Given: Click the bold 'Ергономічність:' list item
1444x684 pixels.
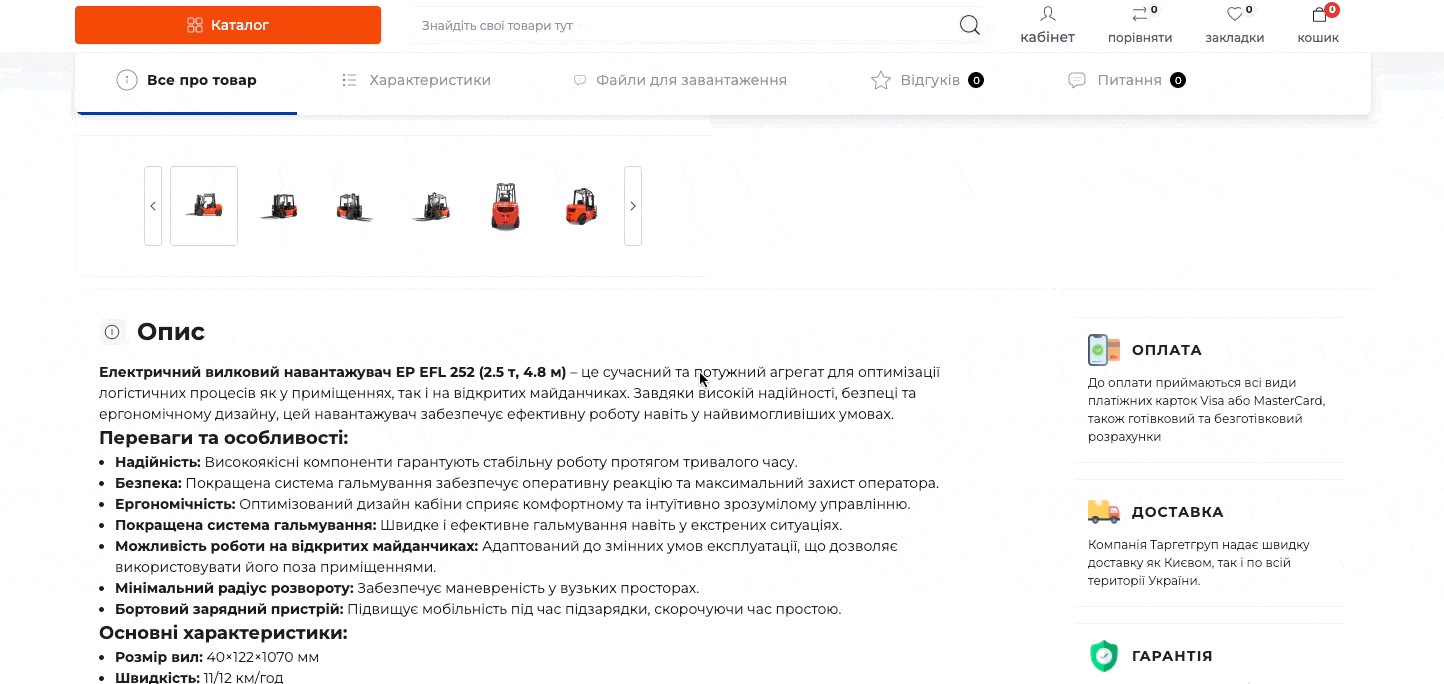Looking at the screenshot, I should (175, 504).
